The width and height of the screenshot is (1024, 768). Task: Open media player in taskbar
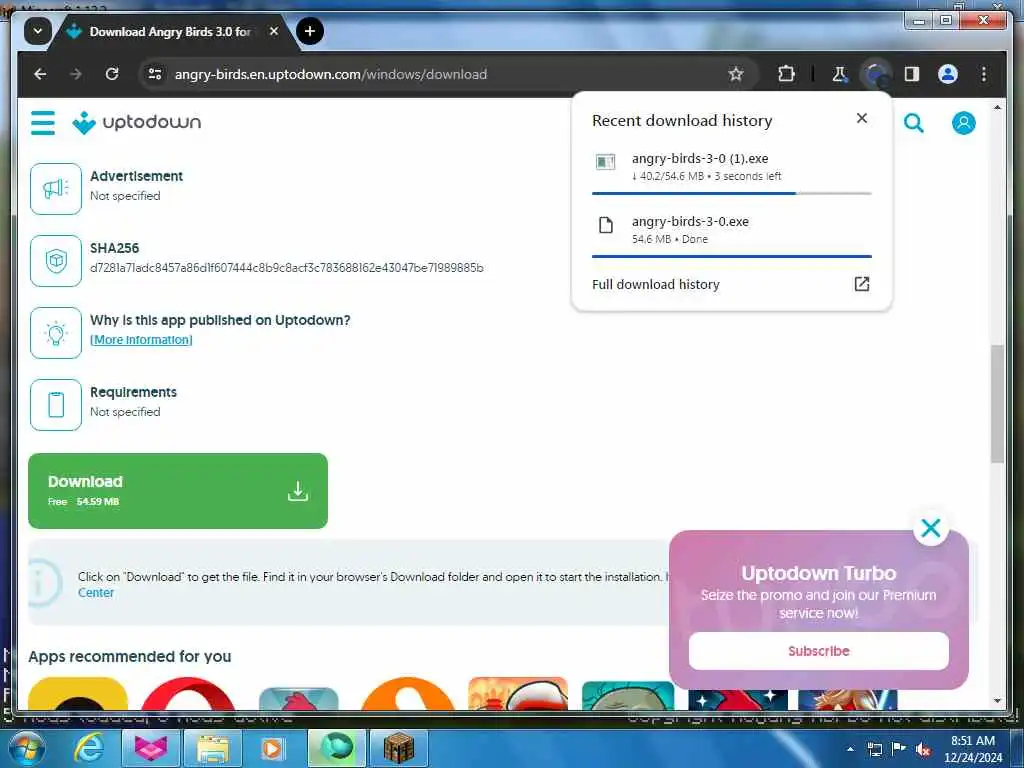point(273,748)
